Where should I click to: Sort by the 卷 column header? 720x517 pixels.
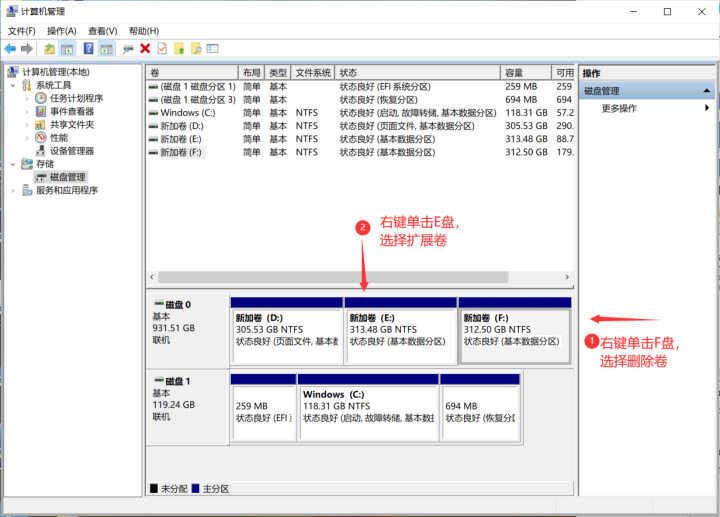pos(192,73)
